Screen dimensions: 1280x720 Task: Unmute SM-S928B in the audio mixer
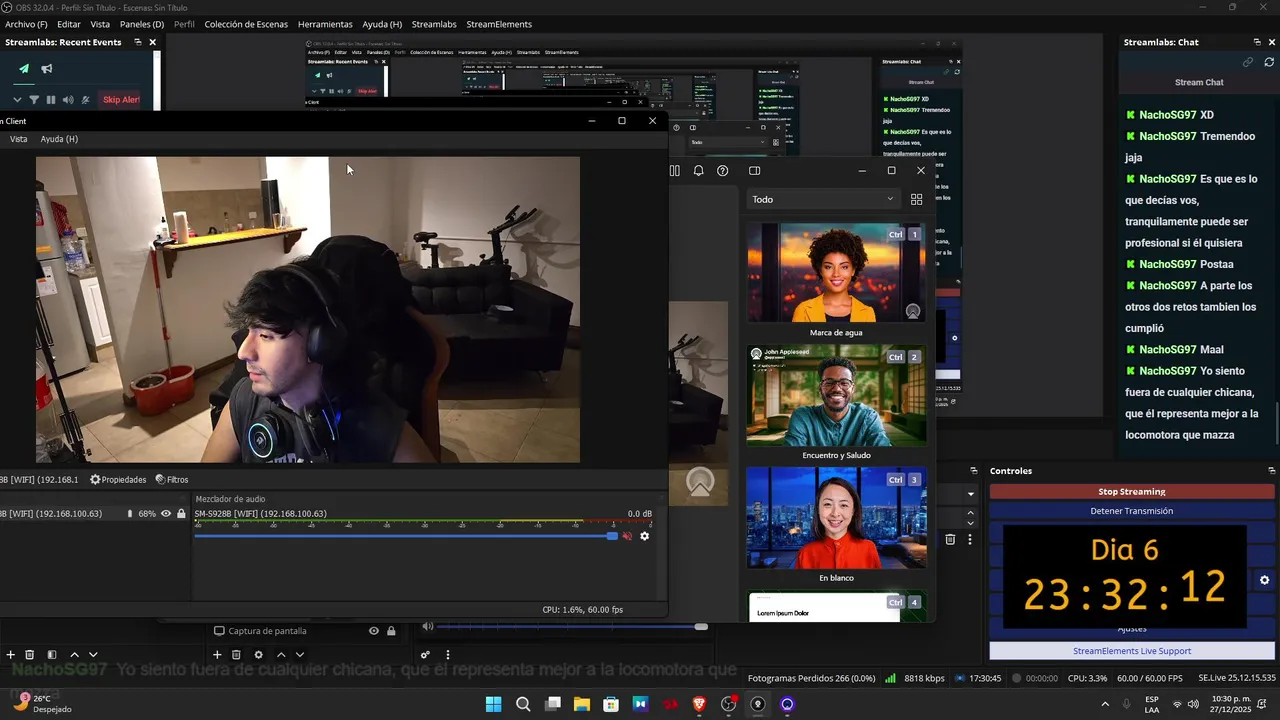[627, 536]
